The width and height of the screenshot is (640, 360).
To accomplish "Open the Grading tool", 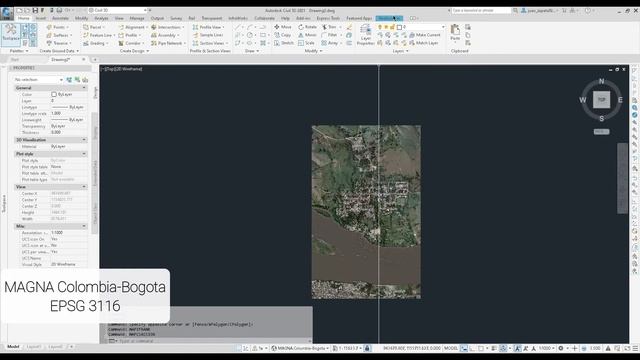I will (x=95, y=43).
